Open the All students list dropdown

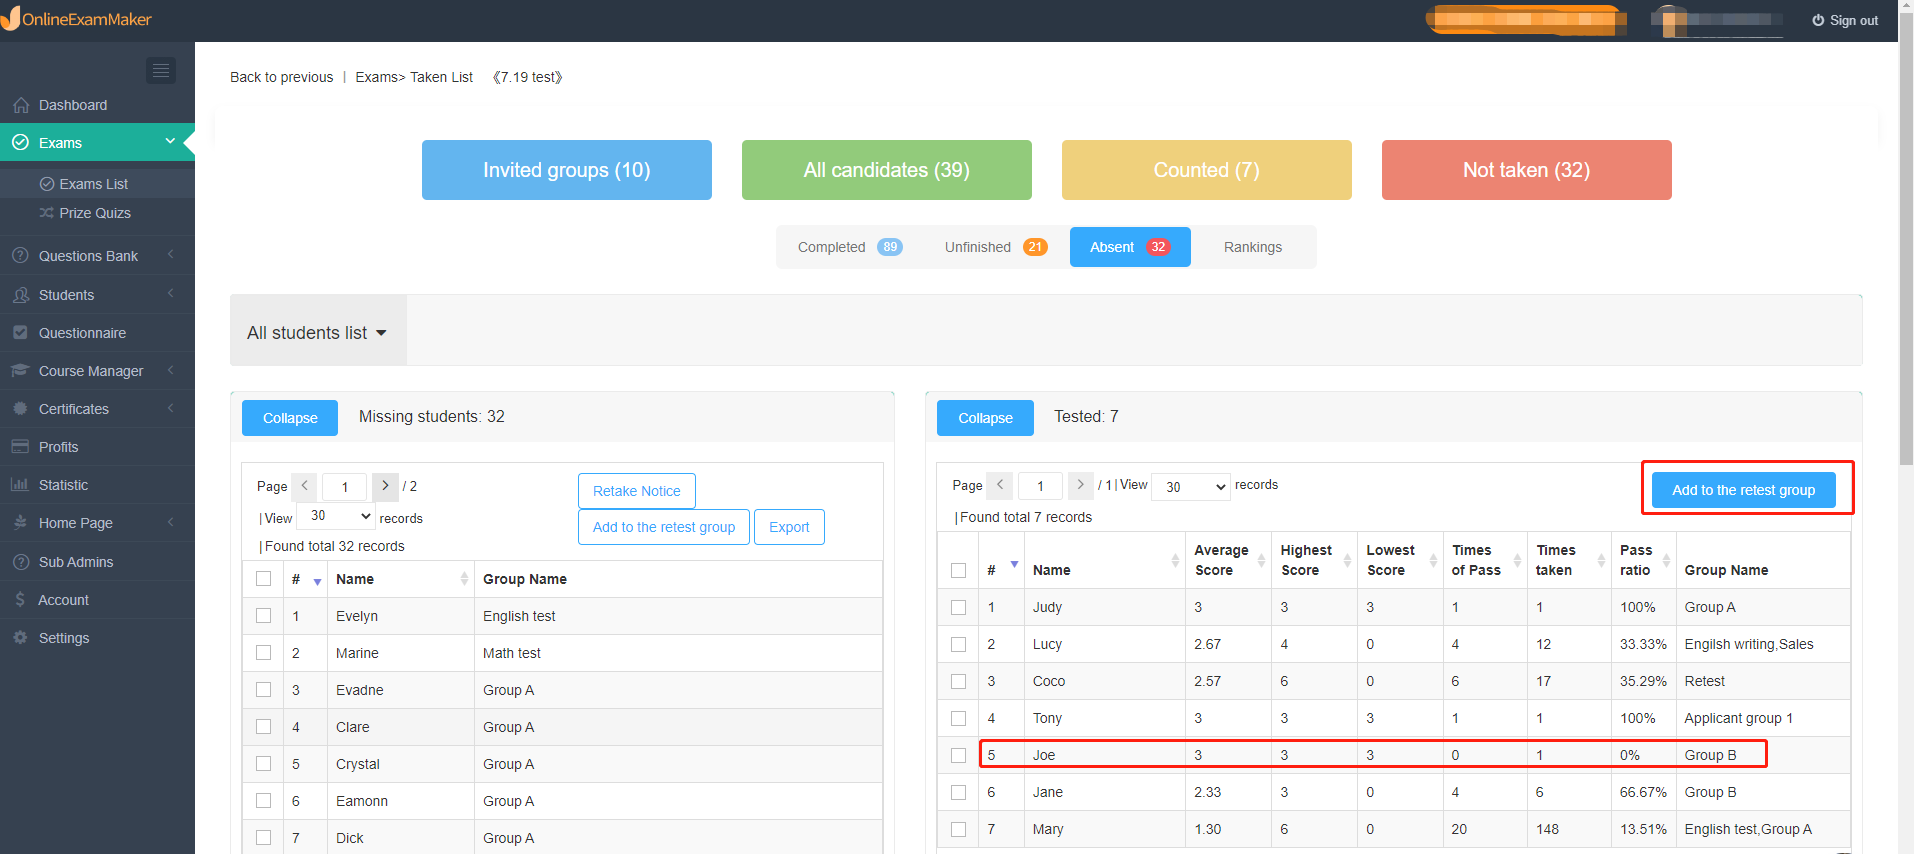point(317,333)
